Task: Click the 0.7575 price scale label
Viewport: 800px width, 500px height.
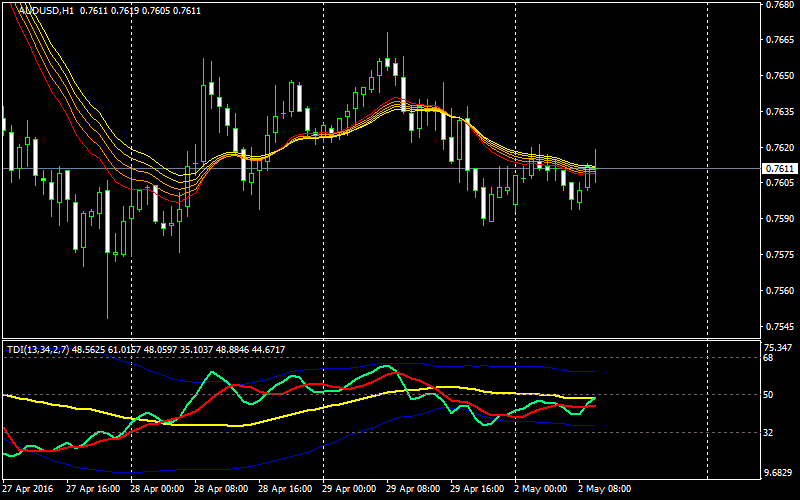Action: pyautogui.click(x=779, y=255)
